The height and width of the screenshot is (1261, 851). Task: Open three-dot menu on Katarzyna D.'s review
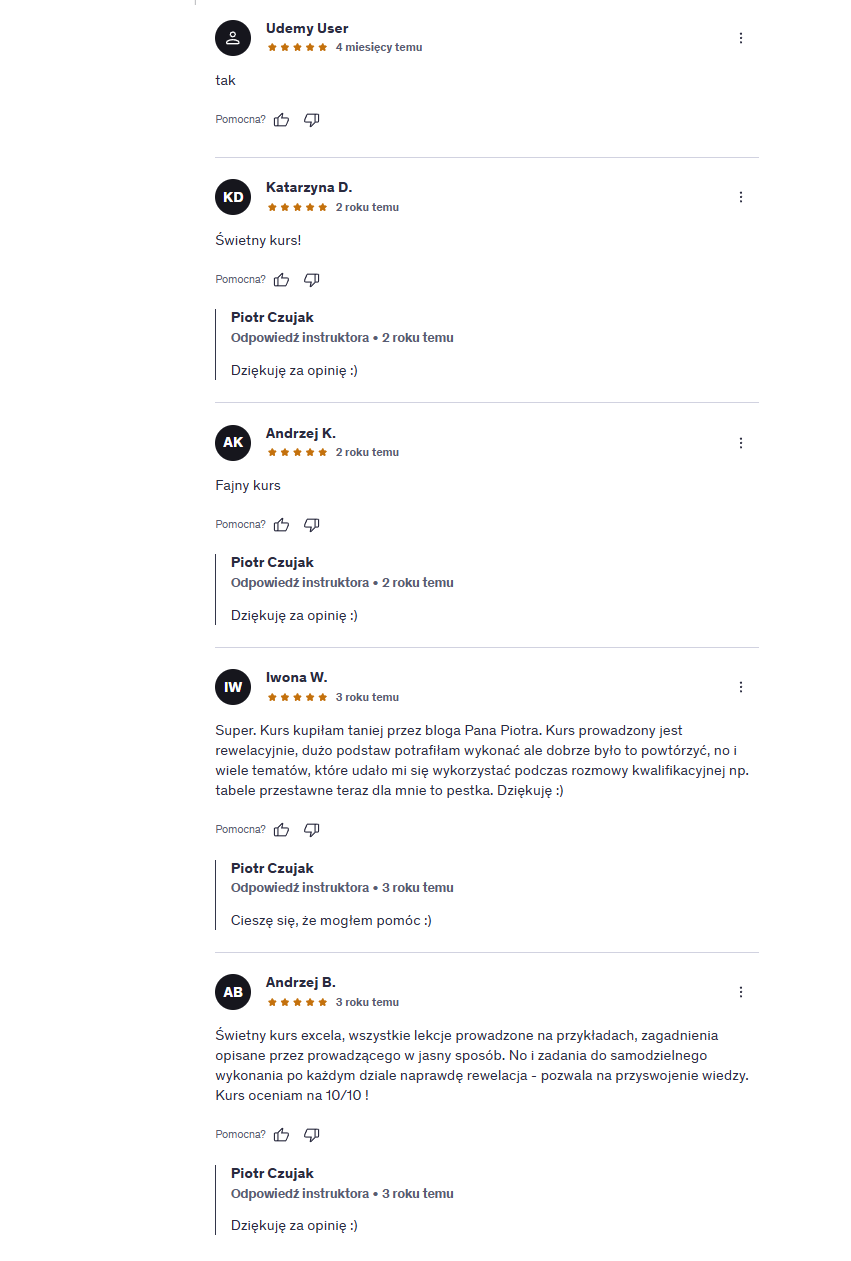click(x=741, y=197)
